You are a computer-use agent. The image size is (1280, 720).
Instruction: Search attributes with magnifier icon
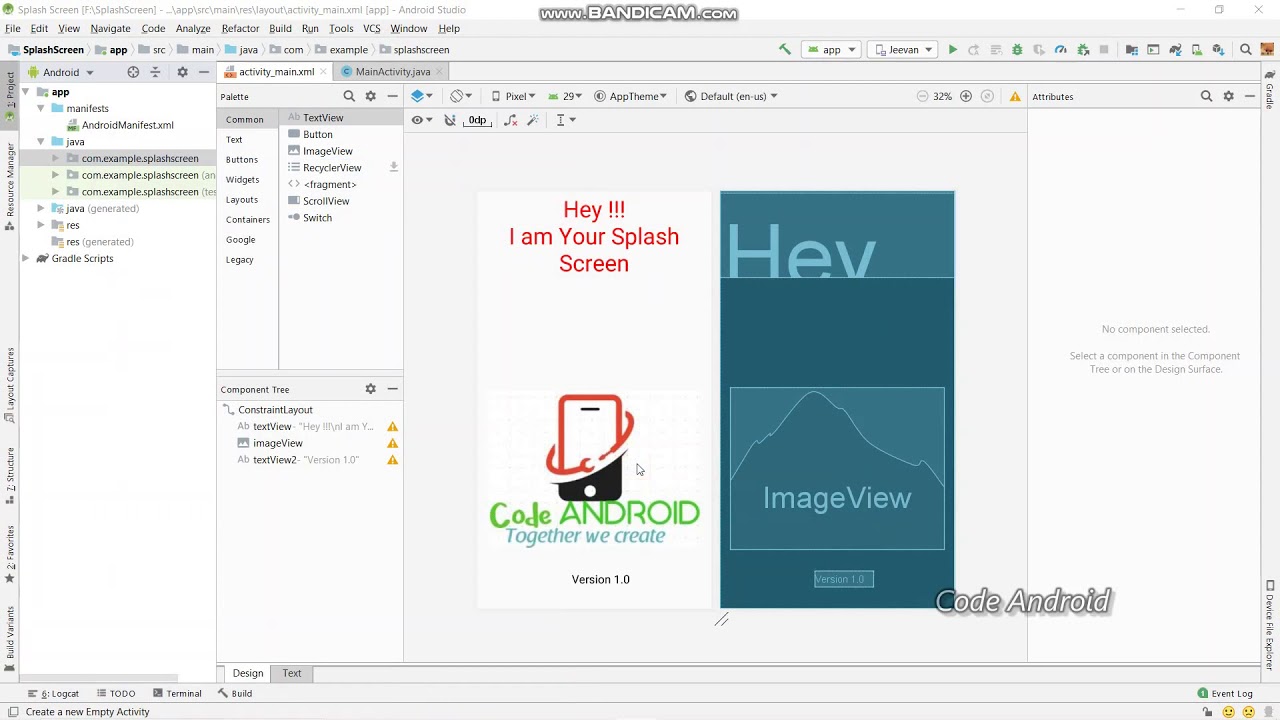coord(1206,96)
